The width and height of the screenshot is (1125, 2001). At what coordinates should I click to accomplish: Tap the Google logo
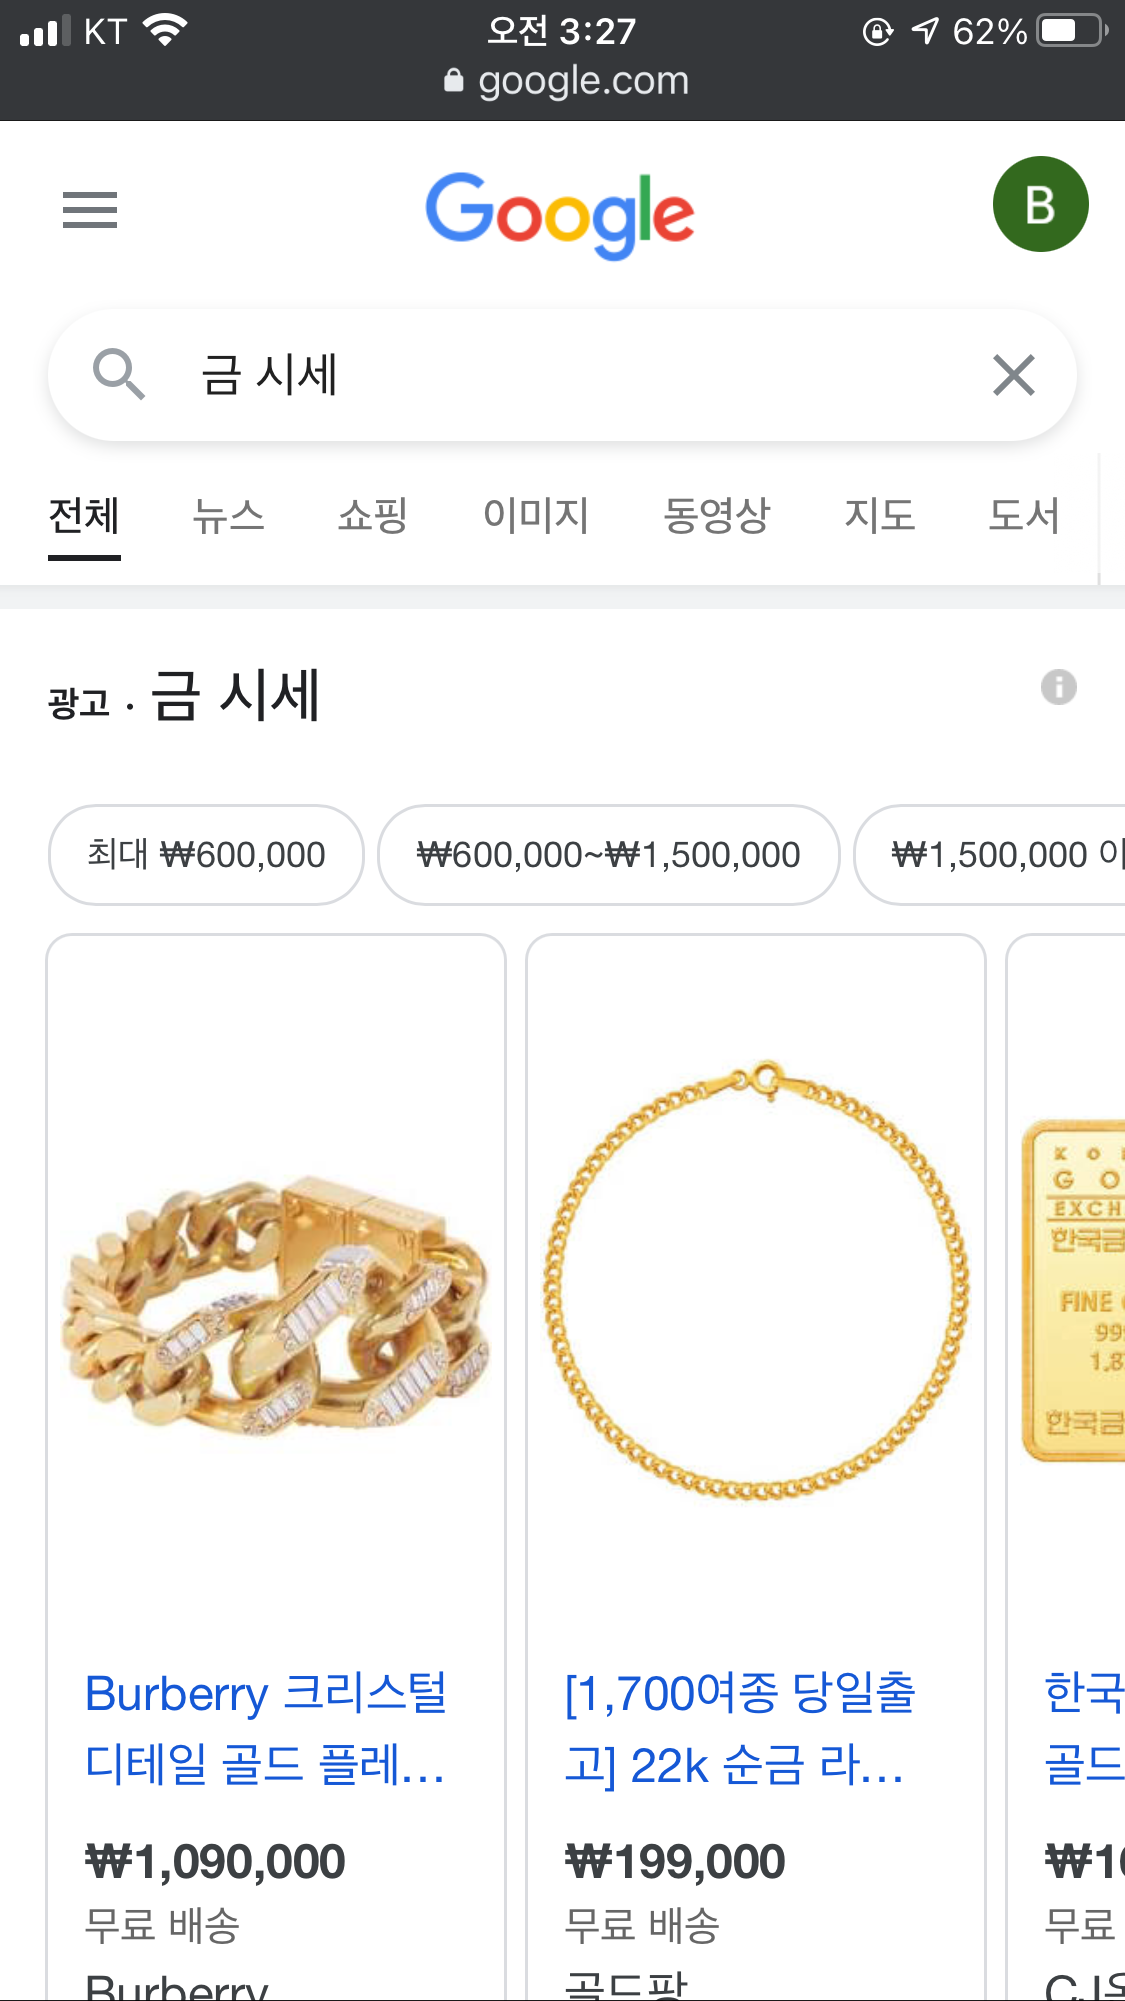point(560,215)
